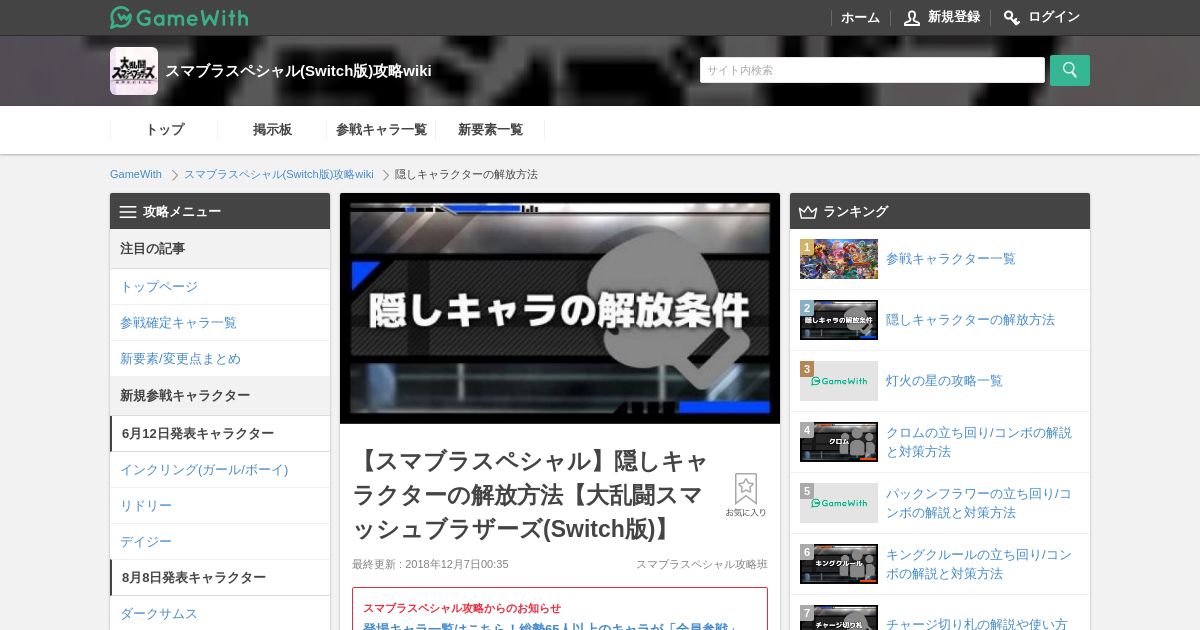Click the green search magnifier button
The width and height of the screenshot is (1200, 630).
coord(1070,70)
